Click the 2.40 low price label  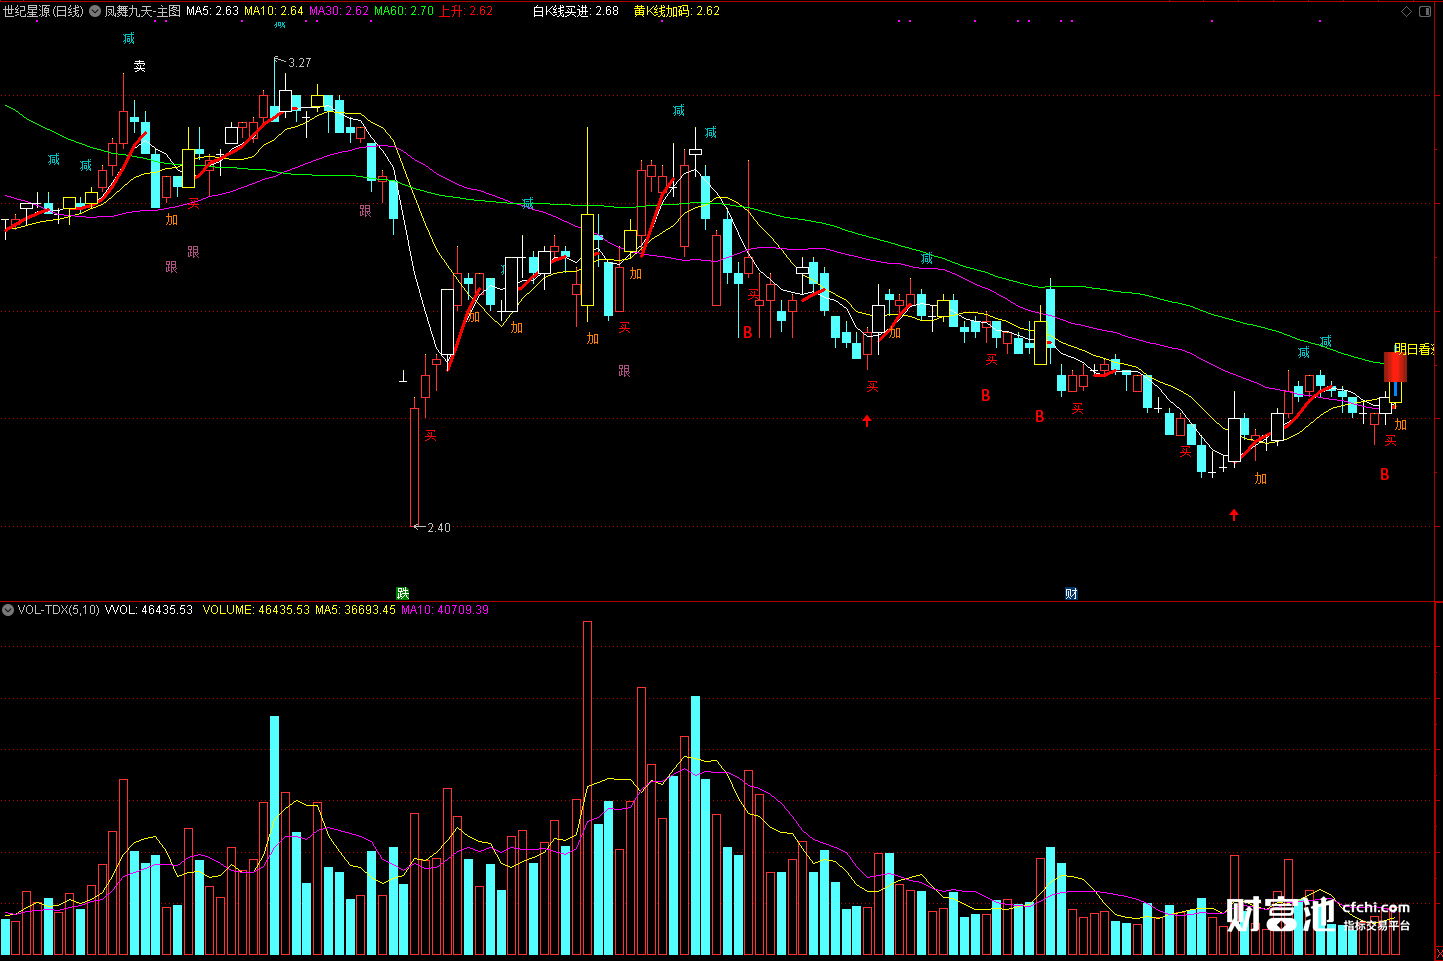pyautogui.click(x=439, y=528)
